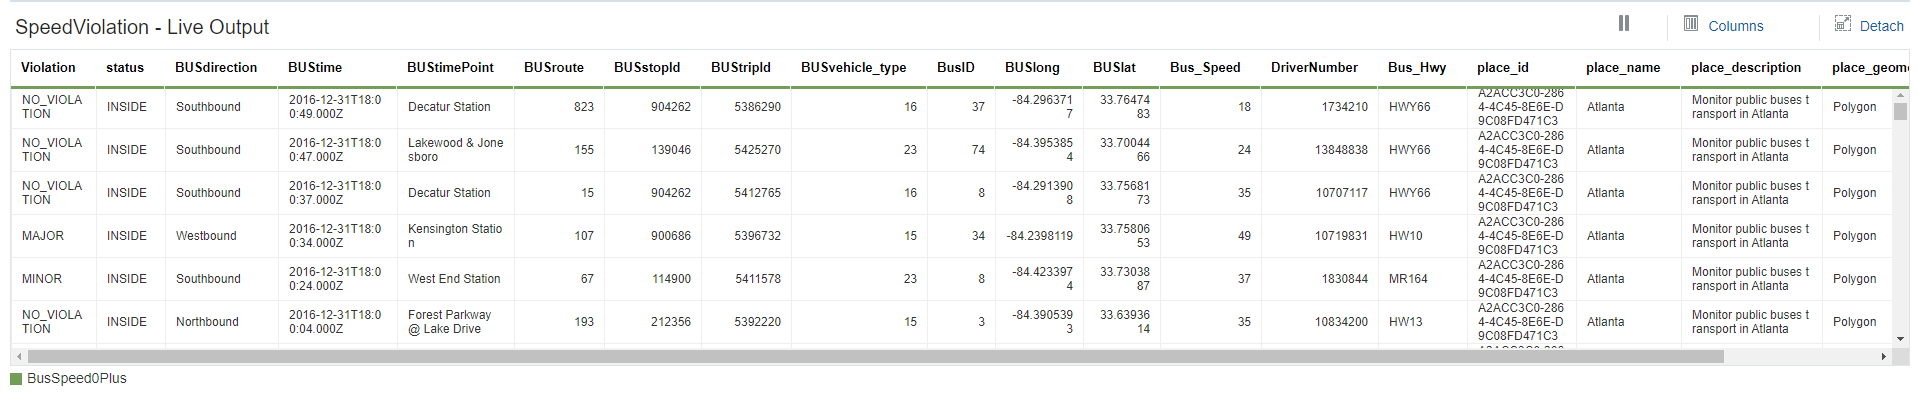Screen dimensions: 1917x394
Task: Sort by the Violation column header
Action: [x=48, y=67]
